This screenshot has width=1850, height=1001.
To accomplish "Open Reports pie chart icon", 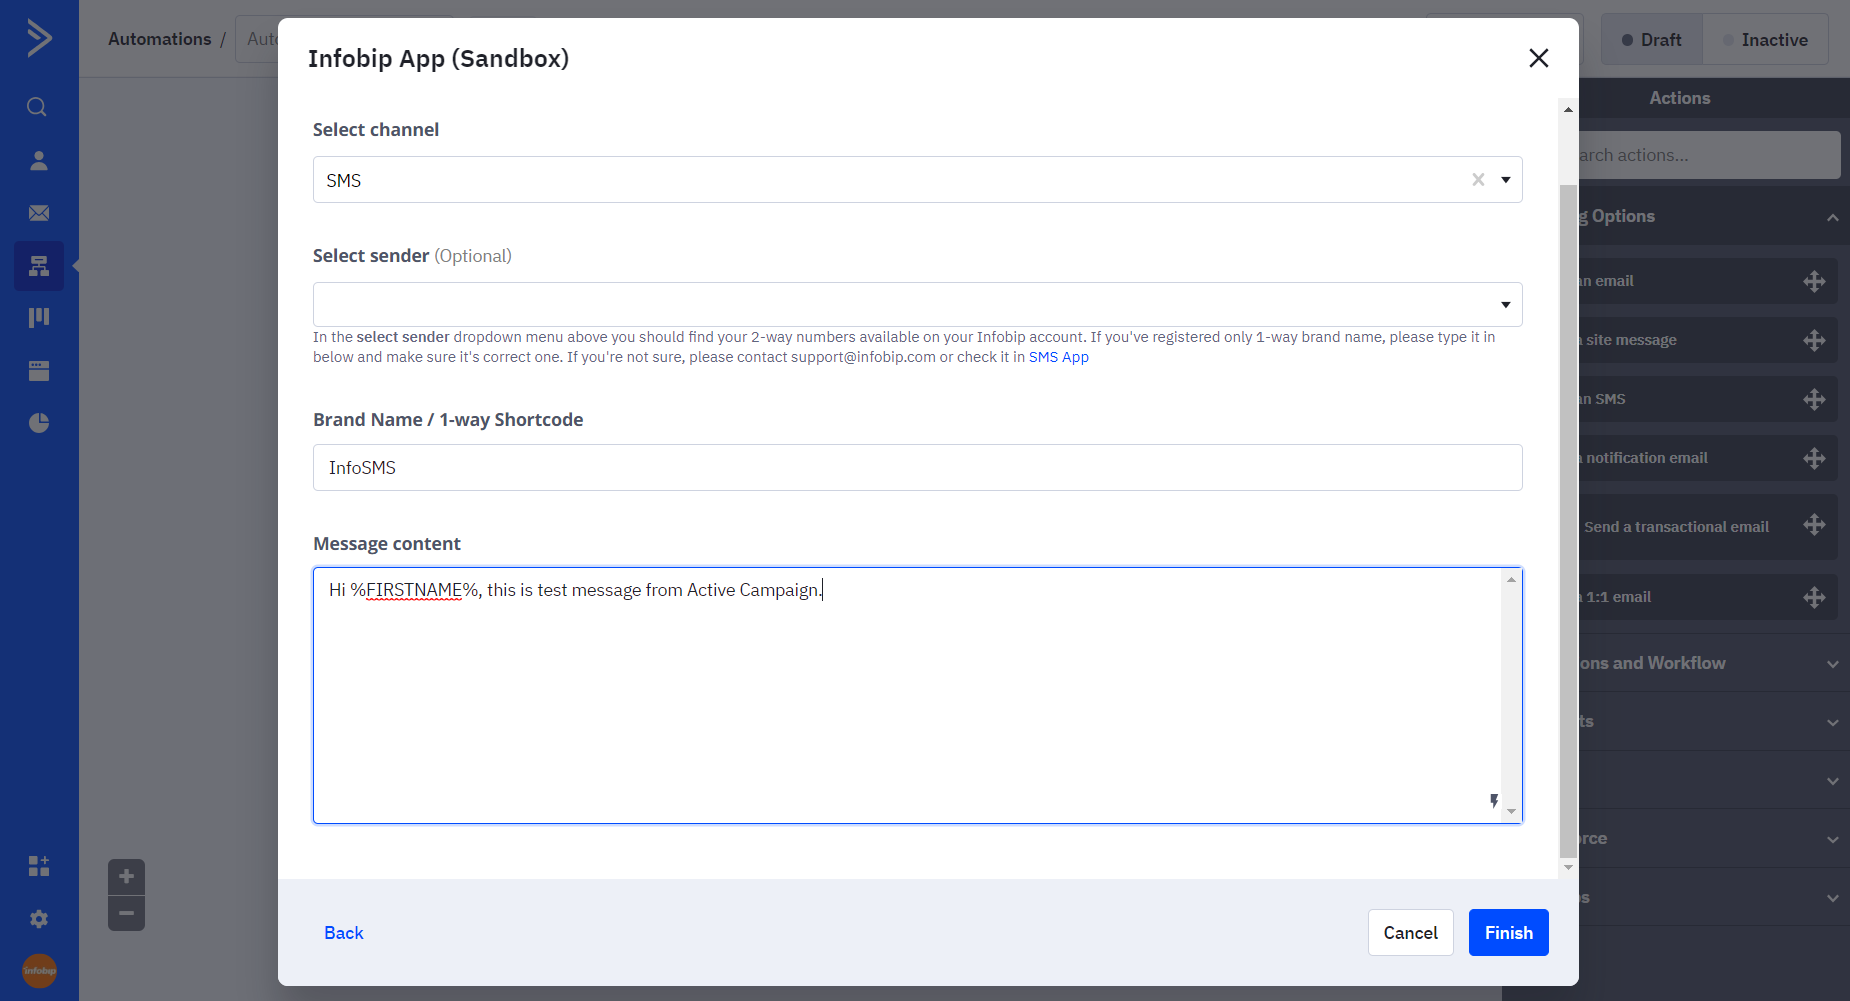I will (39, 423).
